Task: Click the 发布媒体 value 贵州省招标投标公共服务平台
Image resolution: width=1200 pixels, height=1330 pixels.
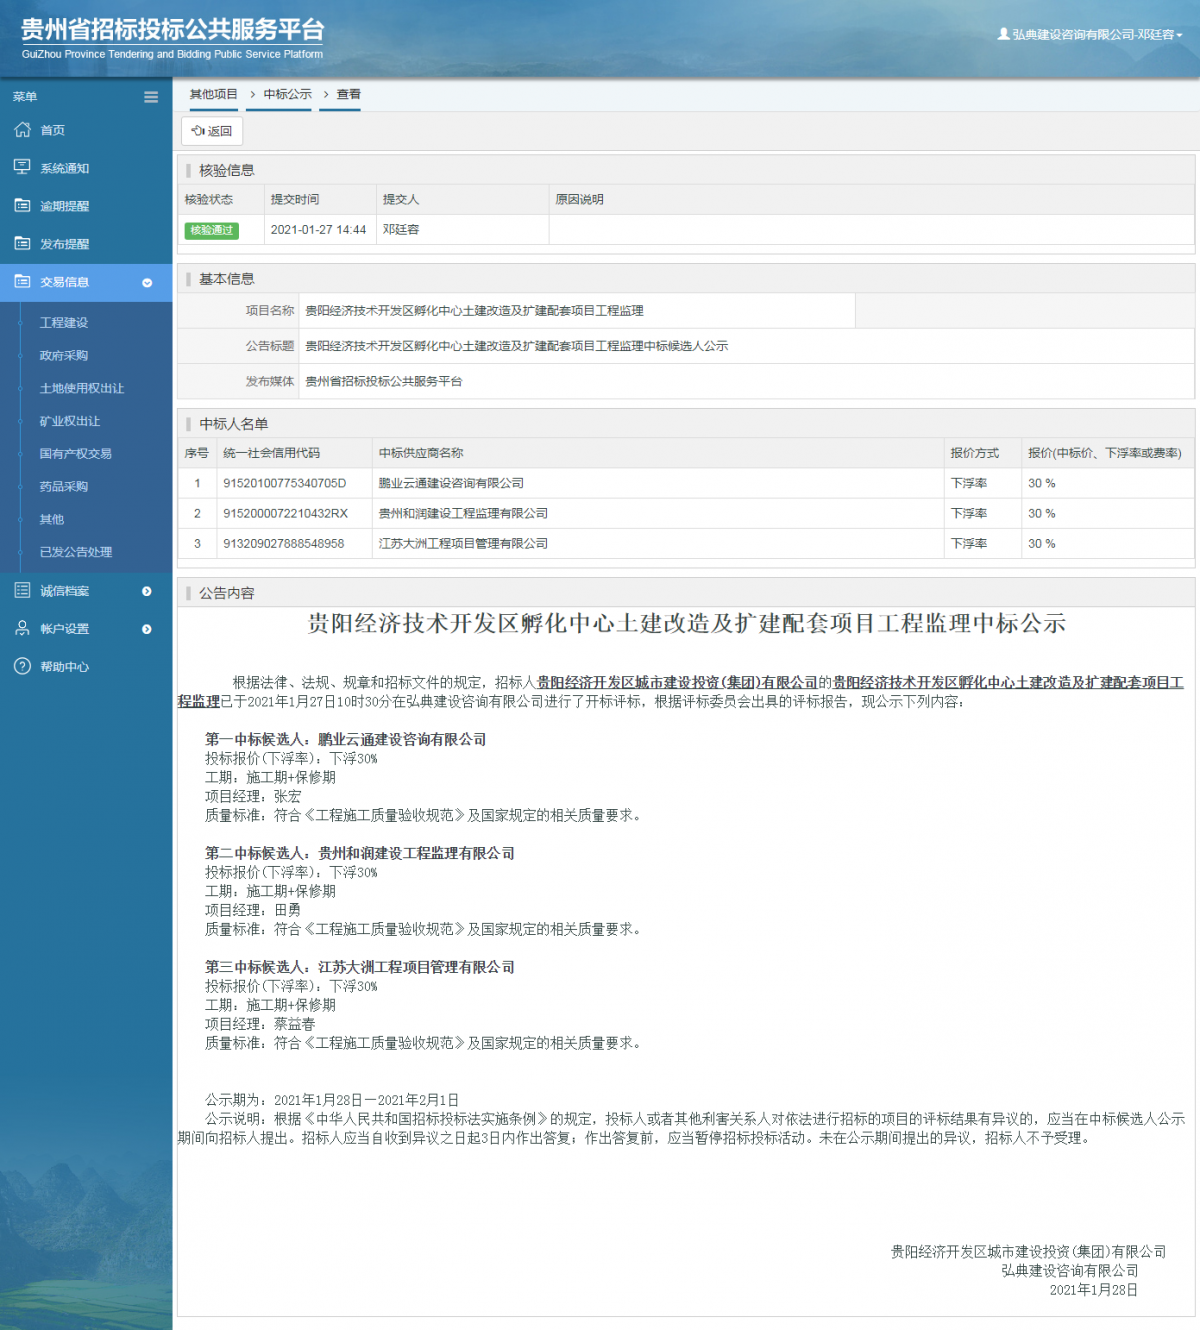Action: coord(384,382)
